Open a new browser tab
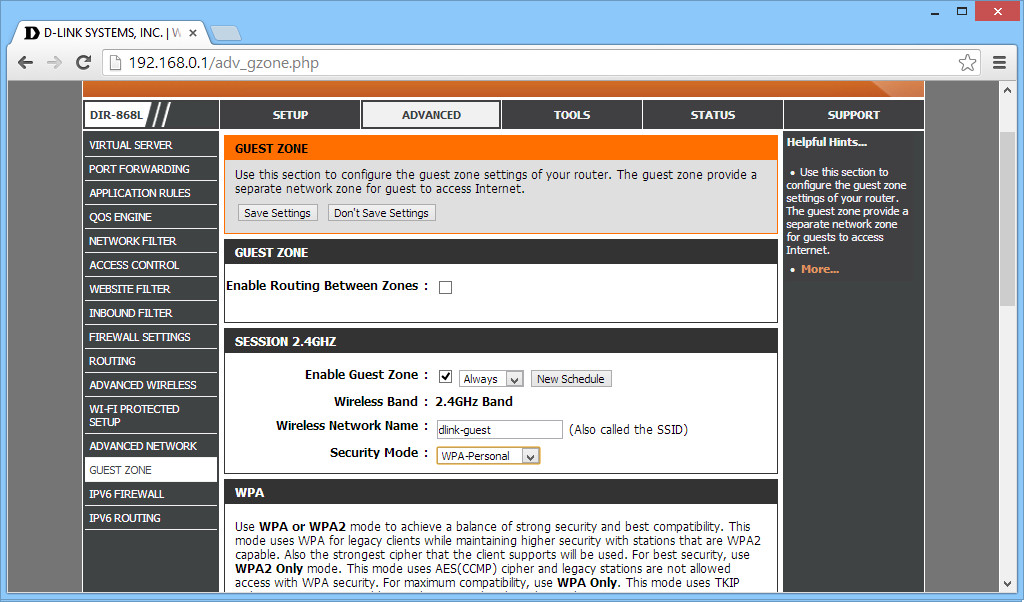Screen dimensions: 1024x602 point(226,33)
